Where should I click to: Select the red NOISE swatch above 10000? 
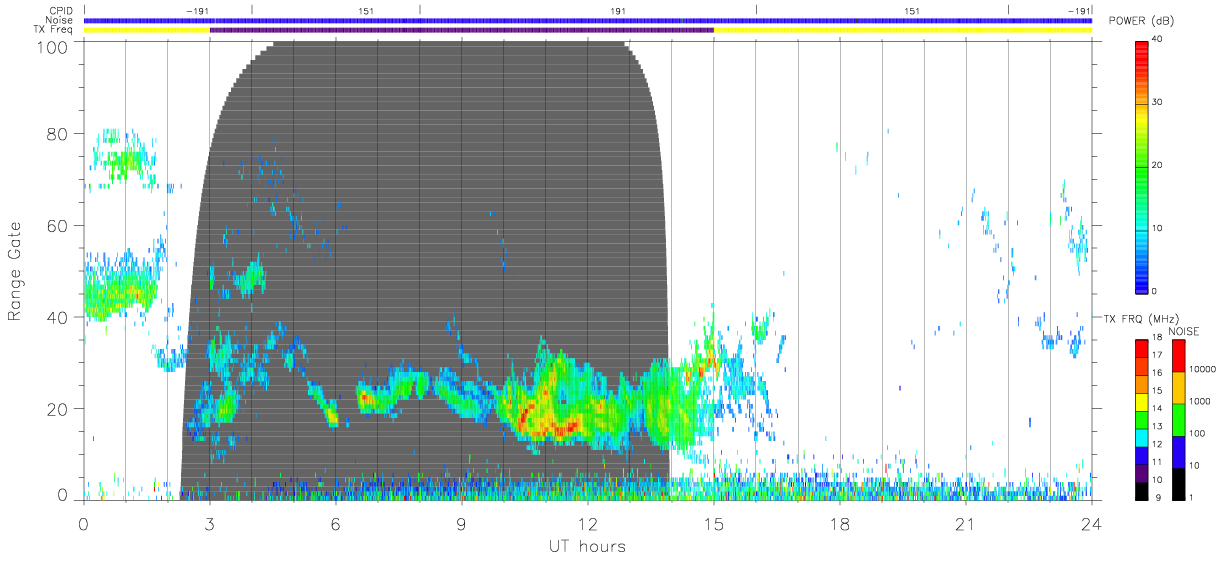tap(1178, 355)
